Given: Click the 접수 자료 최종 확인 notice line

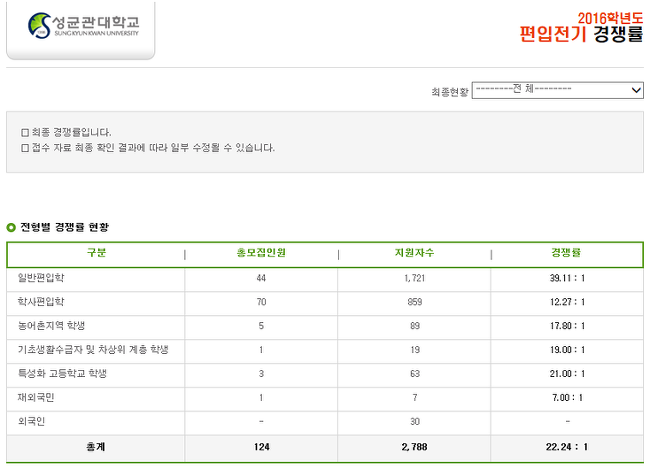Looking at the screenshot, I should 148,148.
